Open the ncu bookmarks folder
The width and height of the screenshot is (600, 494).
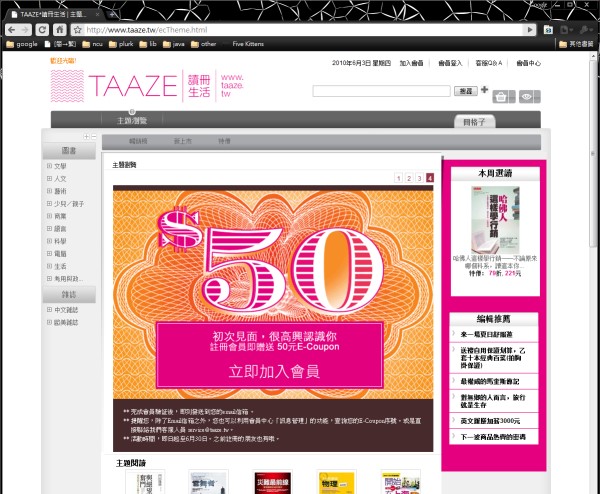point(93,44)
